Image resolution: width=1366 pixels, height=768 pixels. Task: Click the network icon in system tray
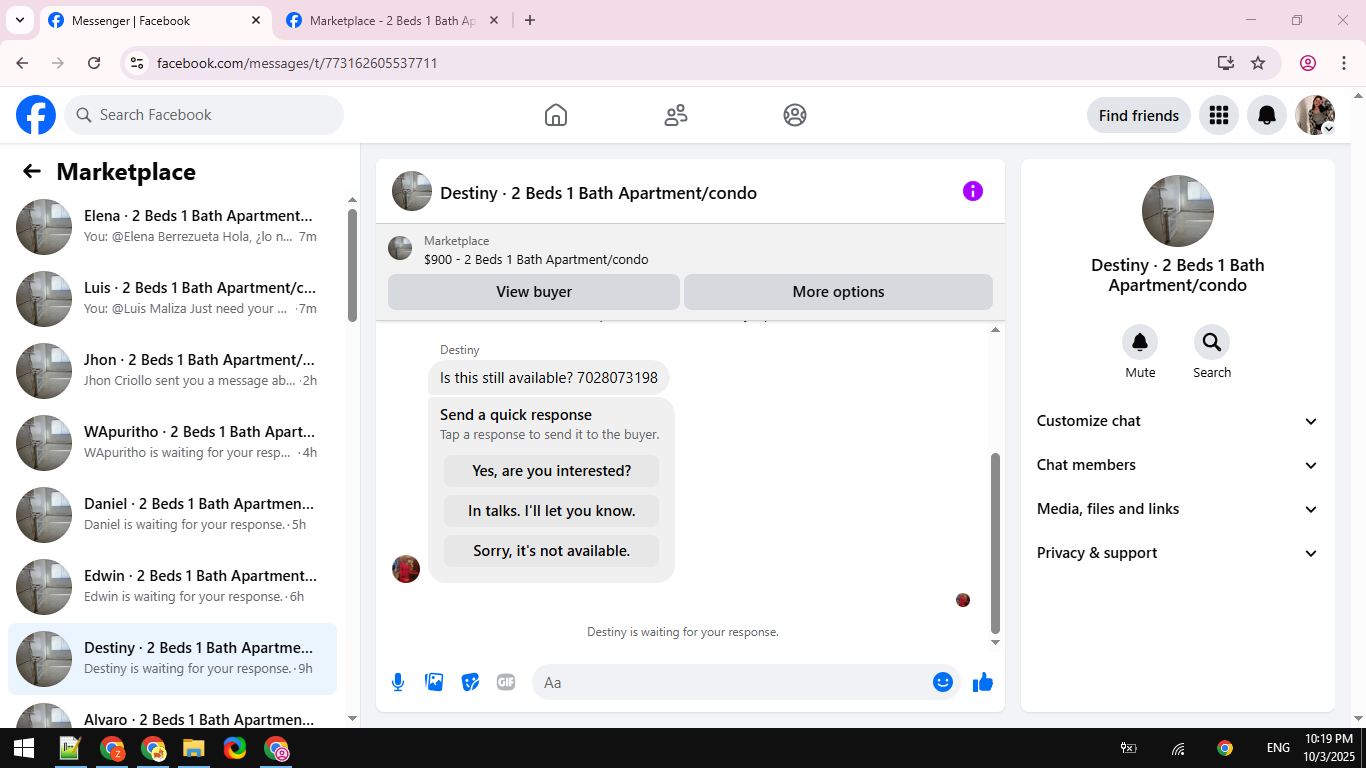click(x=1179, y=748)
